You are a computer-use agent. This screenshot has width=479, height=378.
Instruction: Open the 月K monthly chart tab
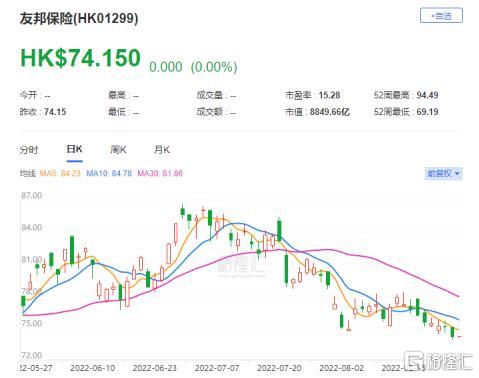click(x=162, y=150)
